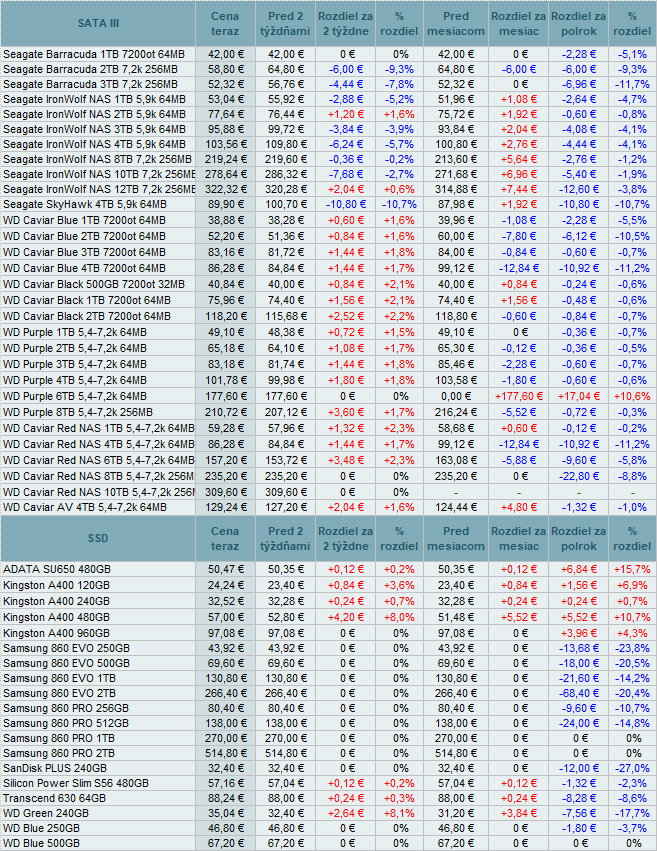Click WD Purple 6TB half-year percent +10,6%

tap(632, 397)
